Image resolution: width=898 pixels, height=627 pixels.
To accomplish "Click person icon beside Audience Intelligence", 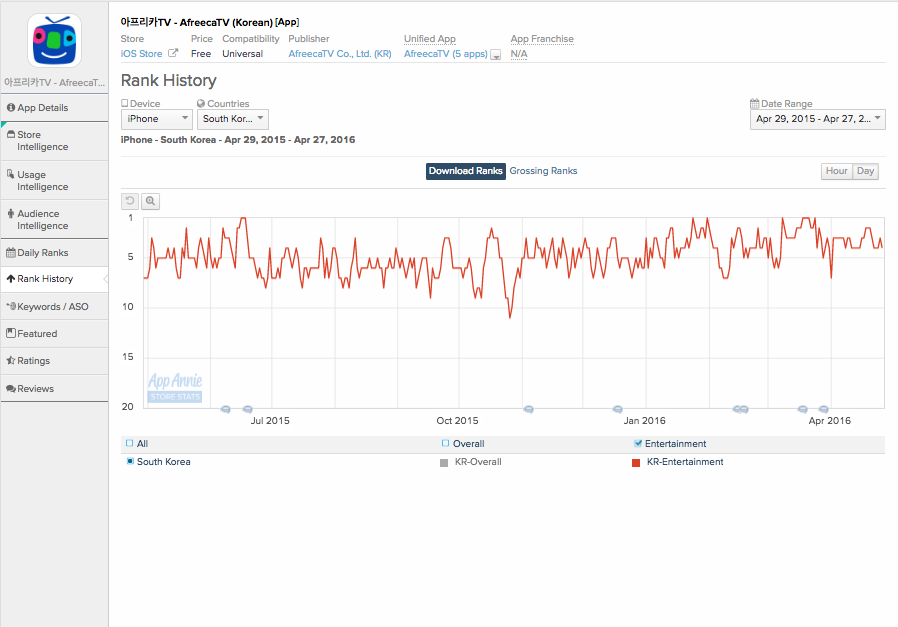I will coord(11,214).
